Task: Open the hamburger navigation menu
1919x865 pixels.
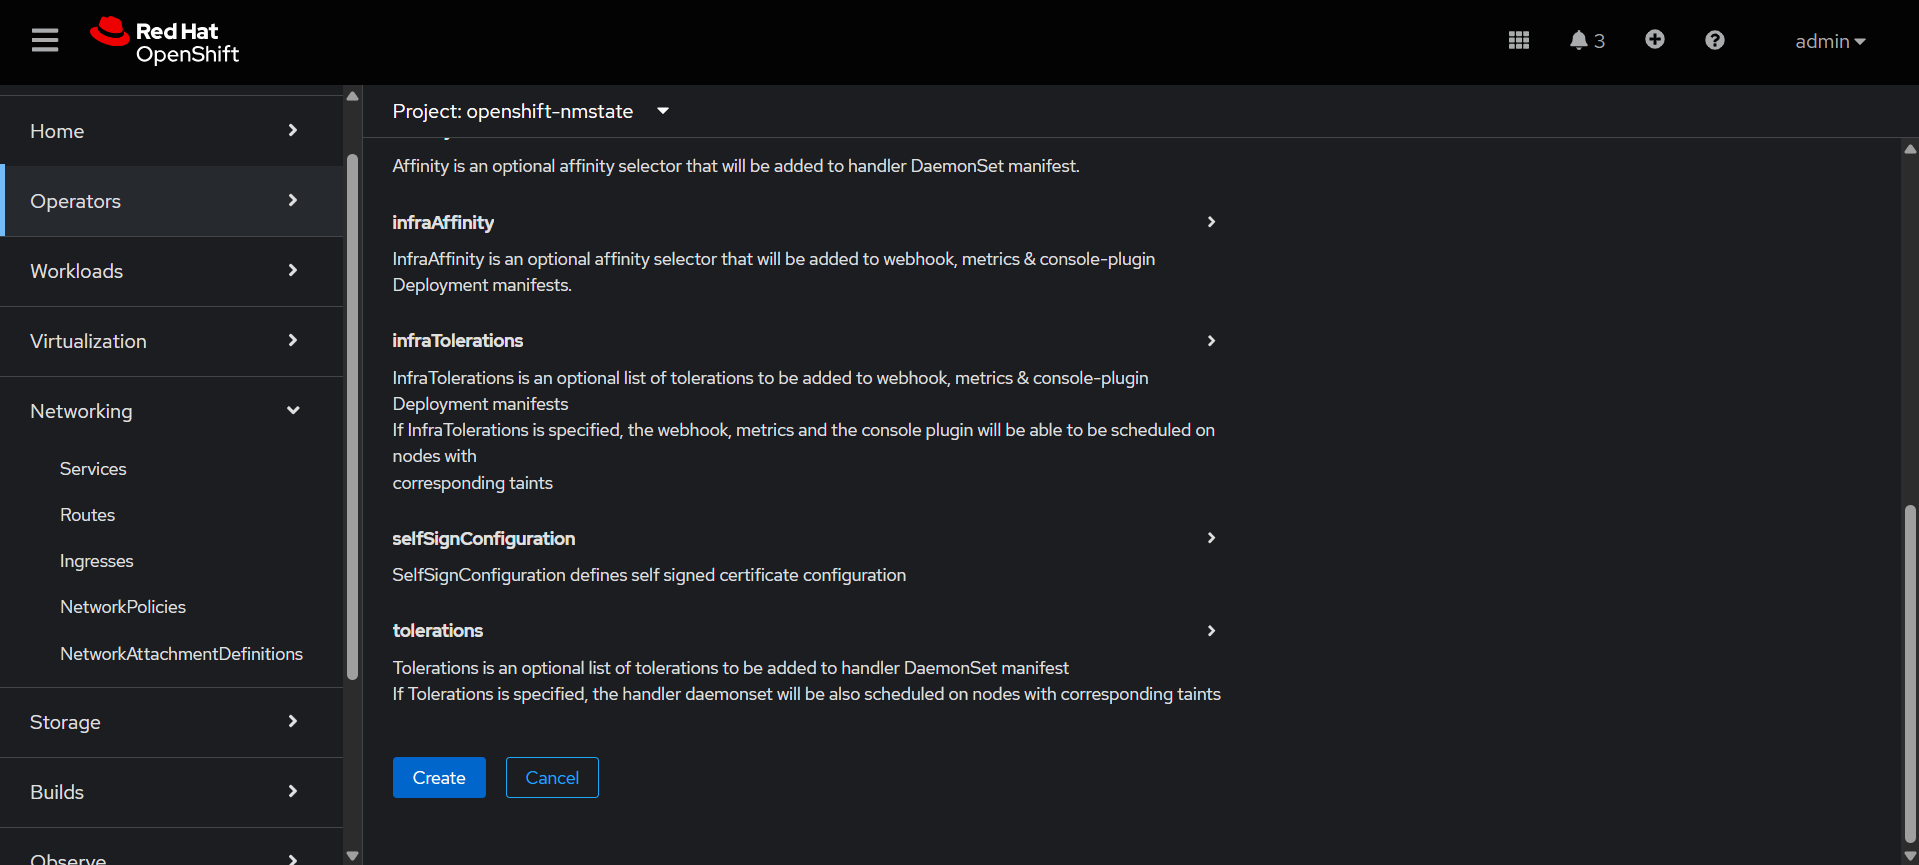Action: [x=45, y=41]
